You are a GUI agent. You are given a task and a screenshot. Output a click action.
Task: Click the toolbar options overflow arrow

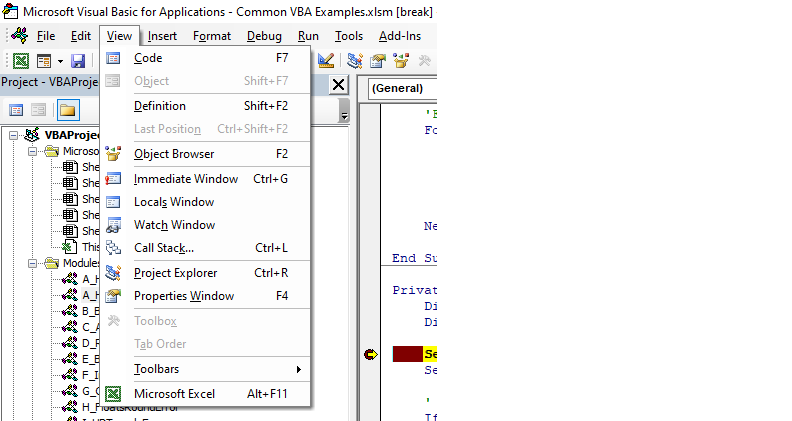(344, 110)
